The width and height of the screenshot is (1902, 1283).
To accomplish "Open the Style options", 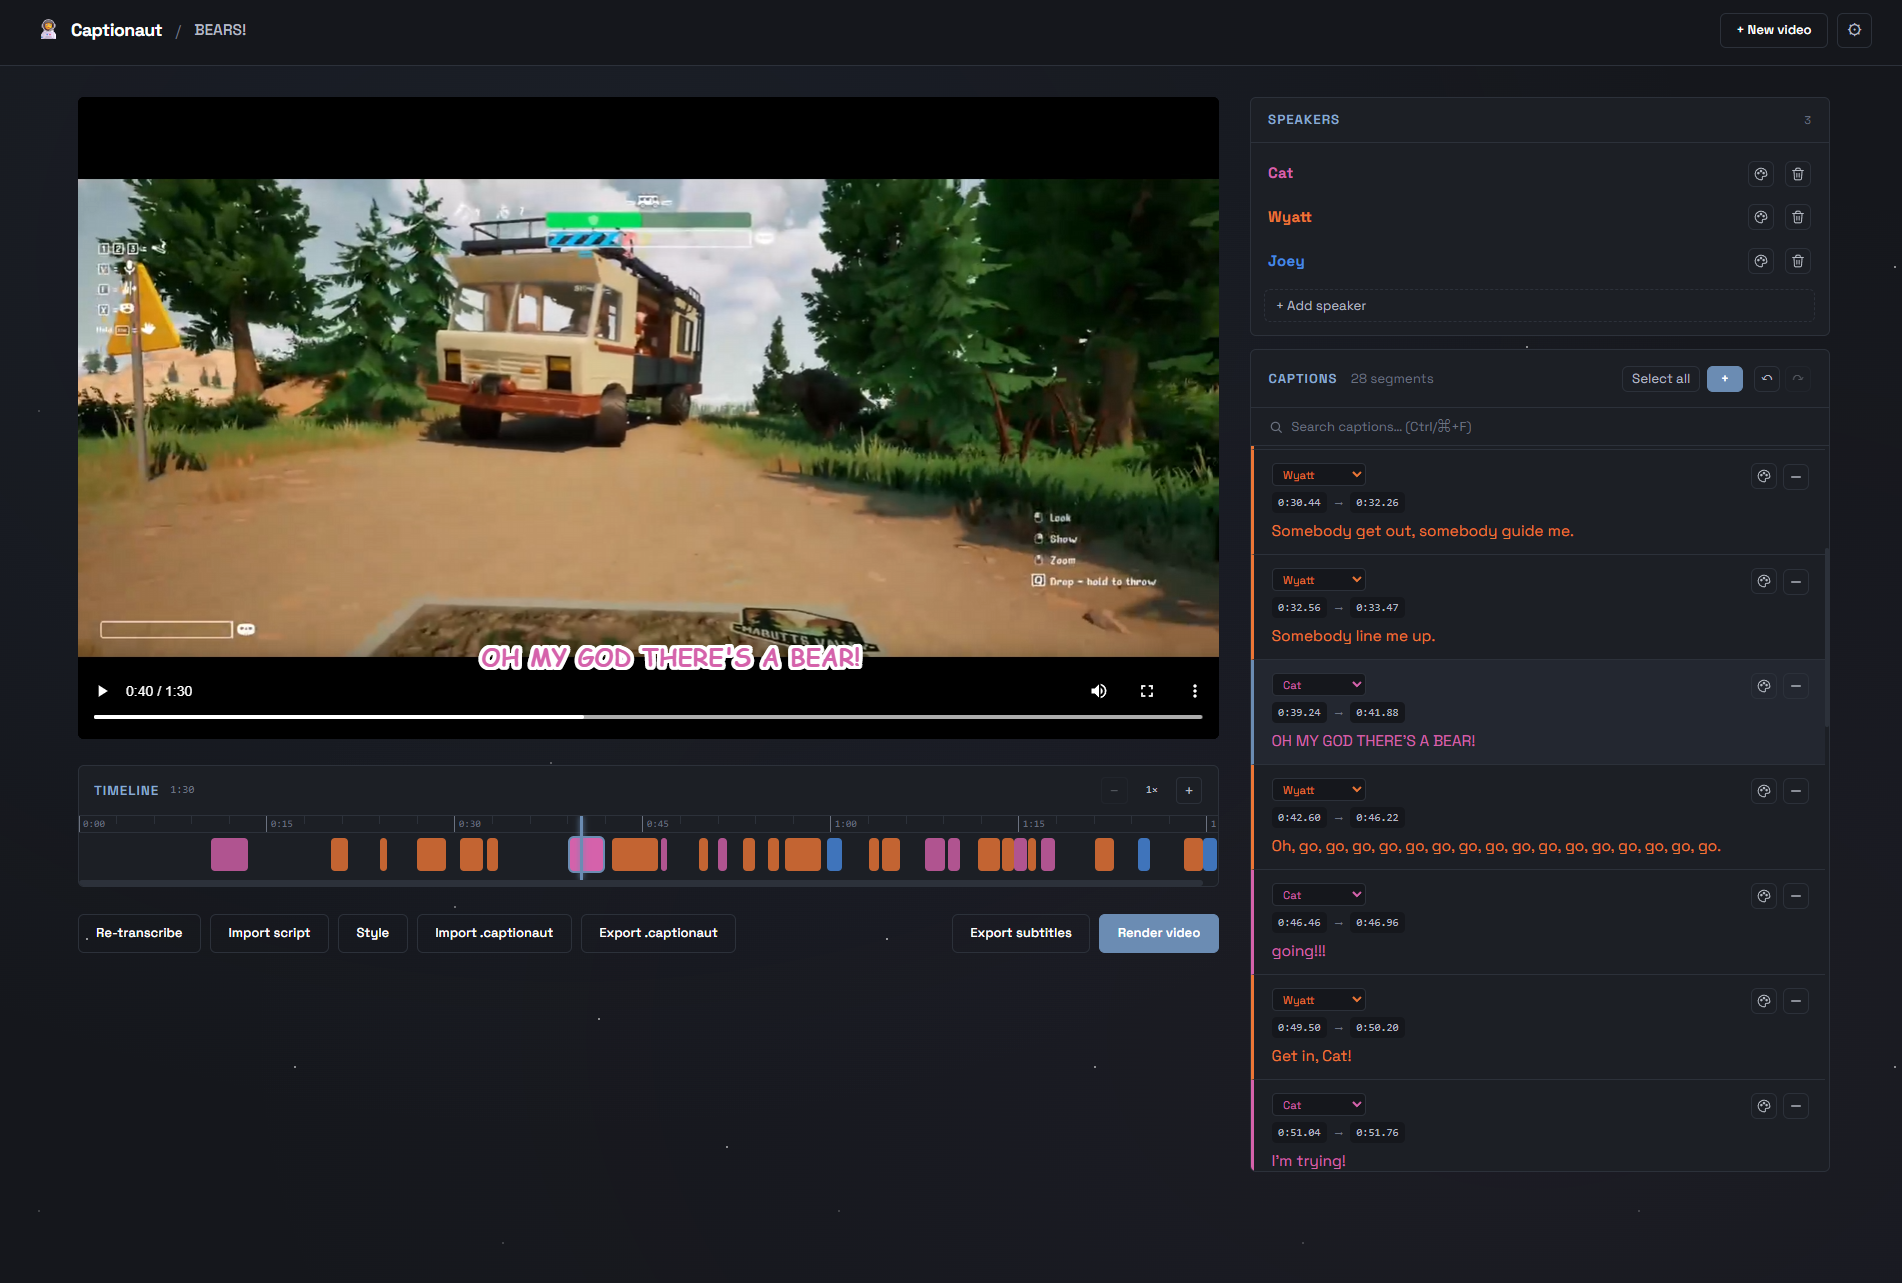I will (x=372, y=933).
